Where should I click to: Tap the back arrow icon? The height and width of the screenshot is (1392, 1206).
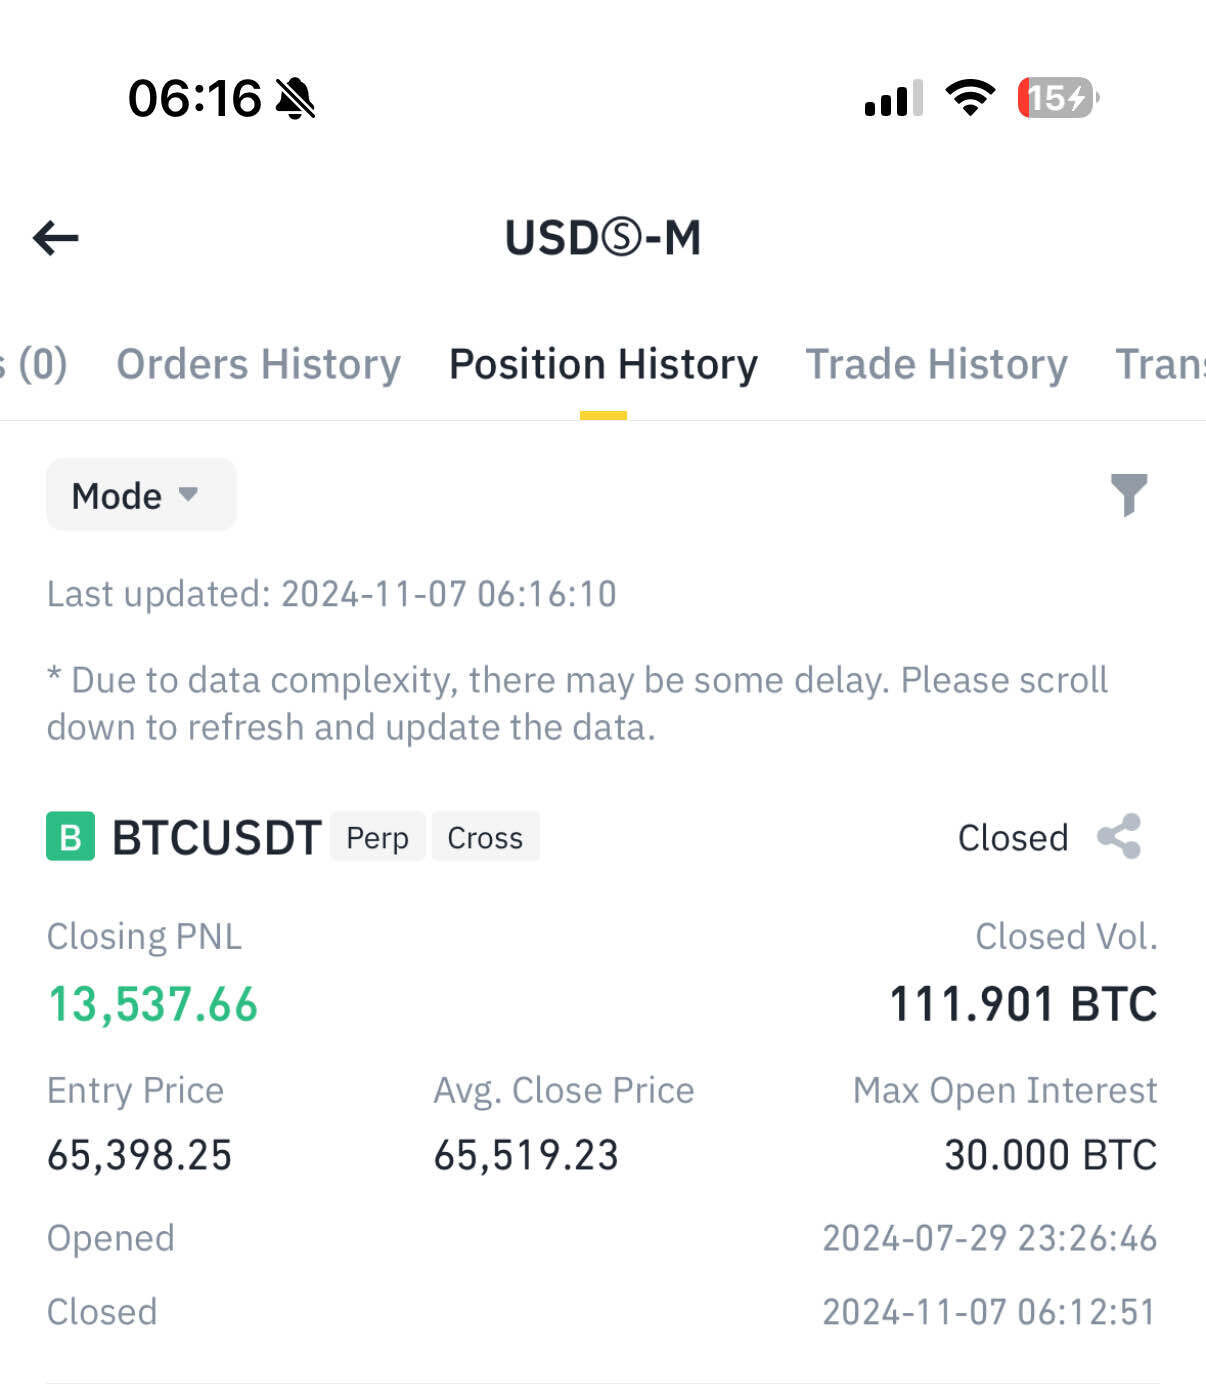(56, 238)
